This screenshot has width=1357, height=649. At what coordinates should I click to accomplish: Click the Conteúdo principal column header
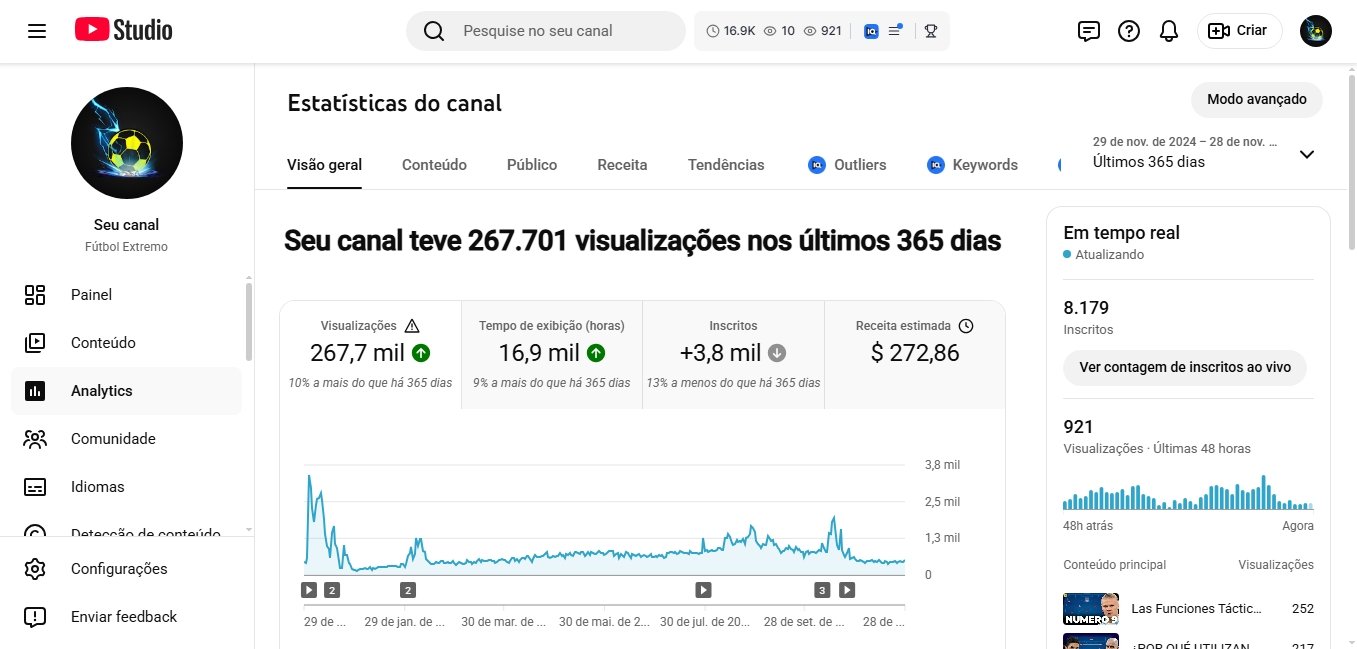pyautogui.click(x=1115, y=565)
